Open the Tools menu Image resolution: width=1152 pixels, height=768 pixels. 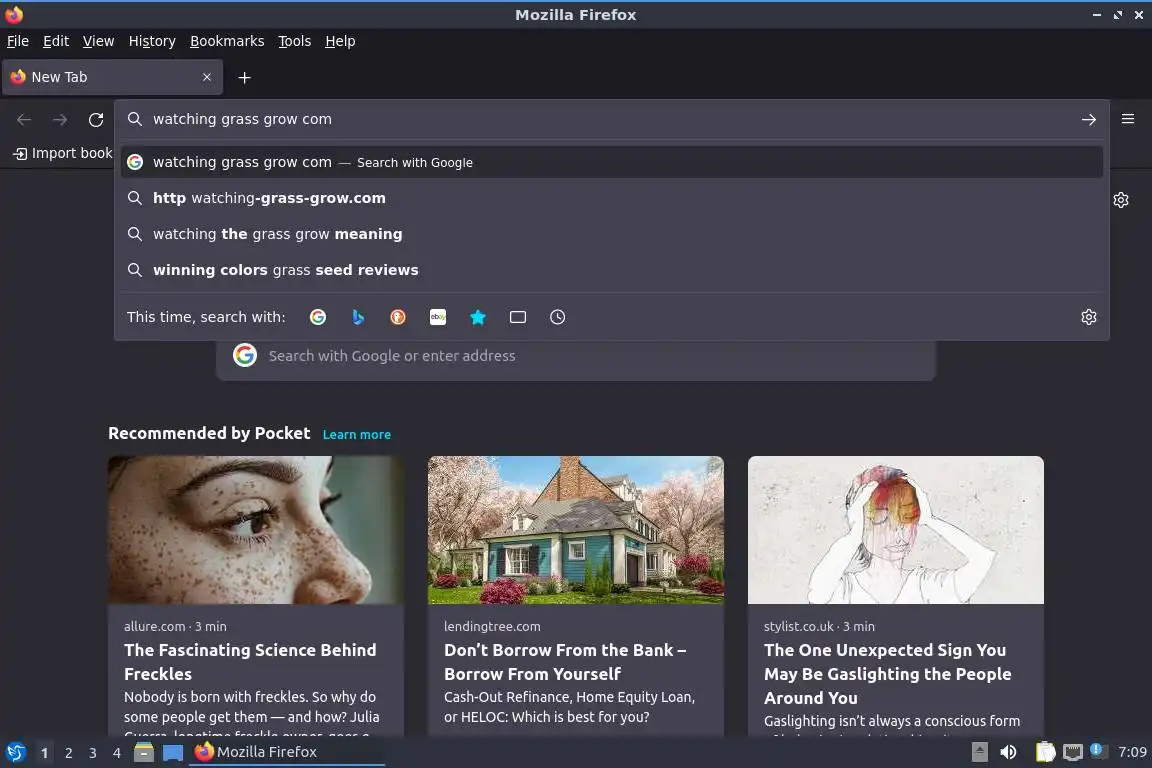tap(295, 41)
